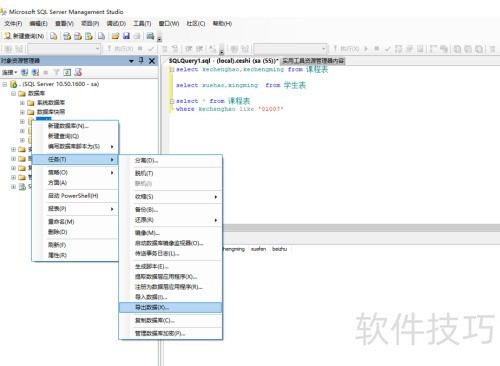Choose 导出数据(X)... in tasks submenu
500x366 pixels.
click(171, 307)
